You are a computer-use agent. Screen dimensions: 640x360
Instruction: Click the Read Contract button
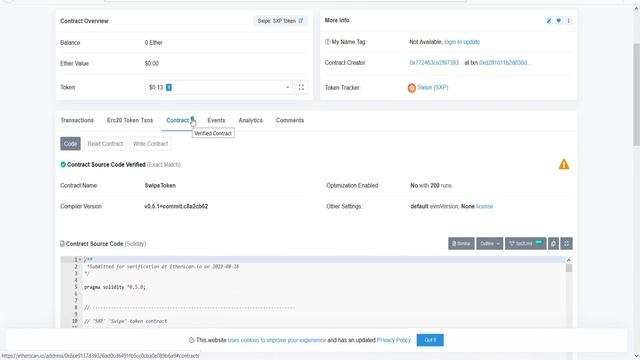105,144
